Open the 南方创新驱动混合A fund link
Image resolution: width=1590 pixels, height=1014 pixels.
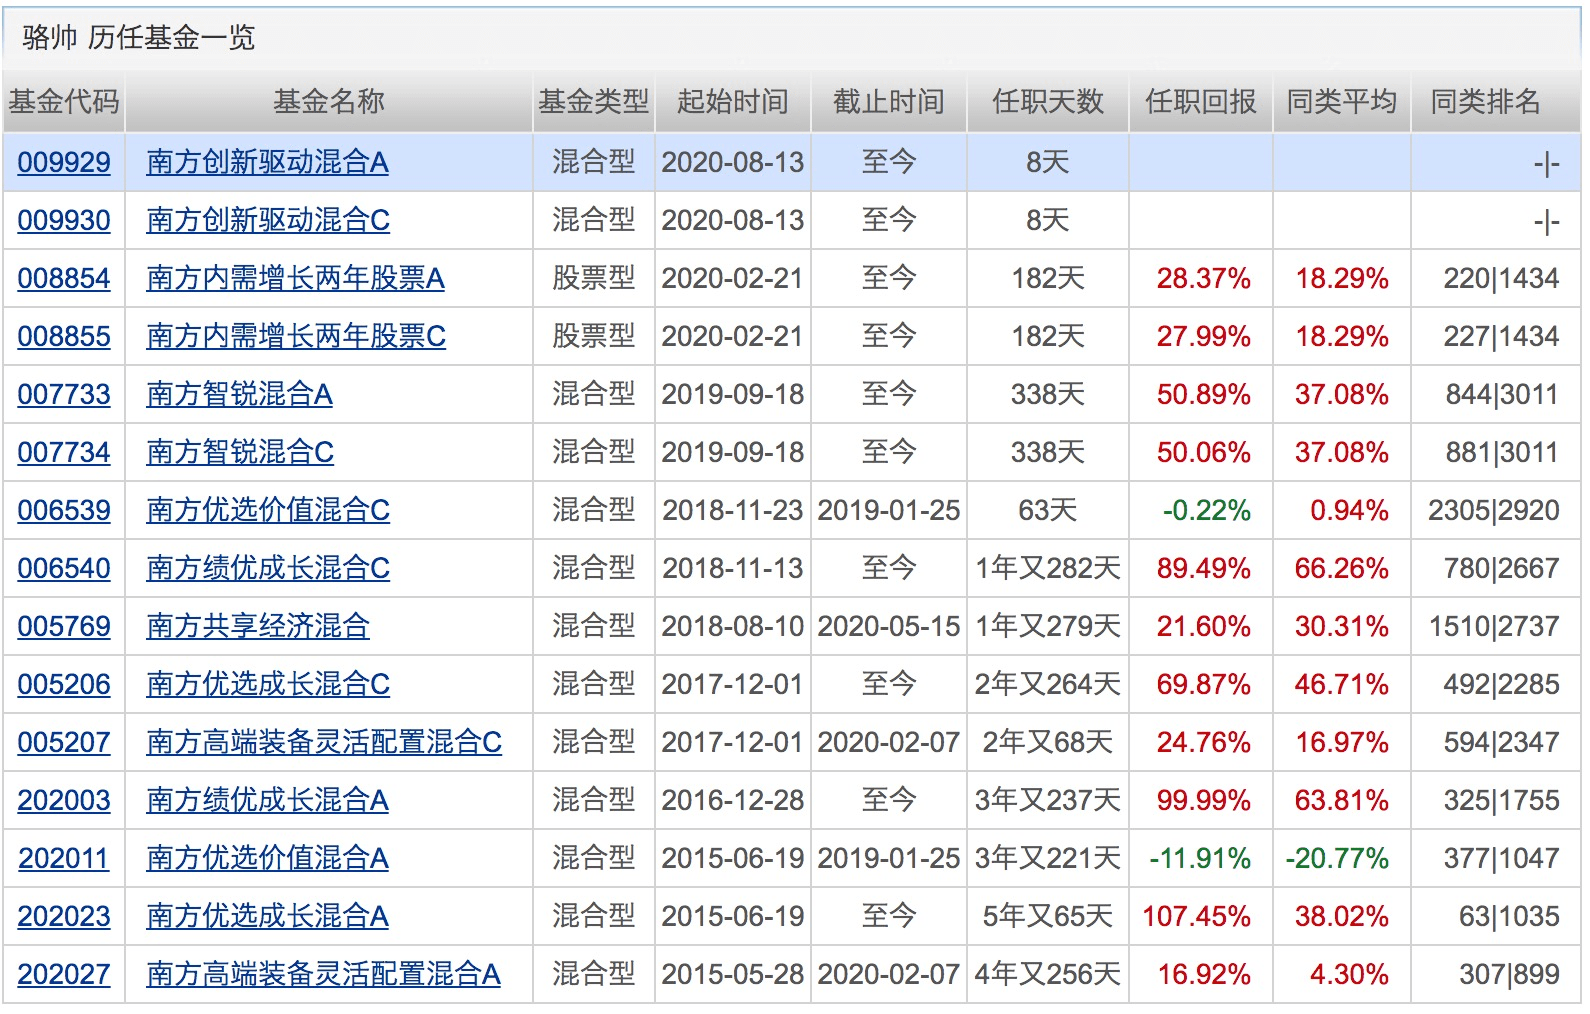267,162
